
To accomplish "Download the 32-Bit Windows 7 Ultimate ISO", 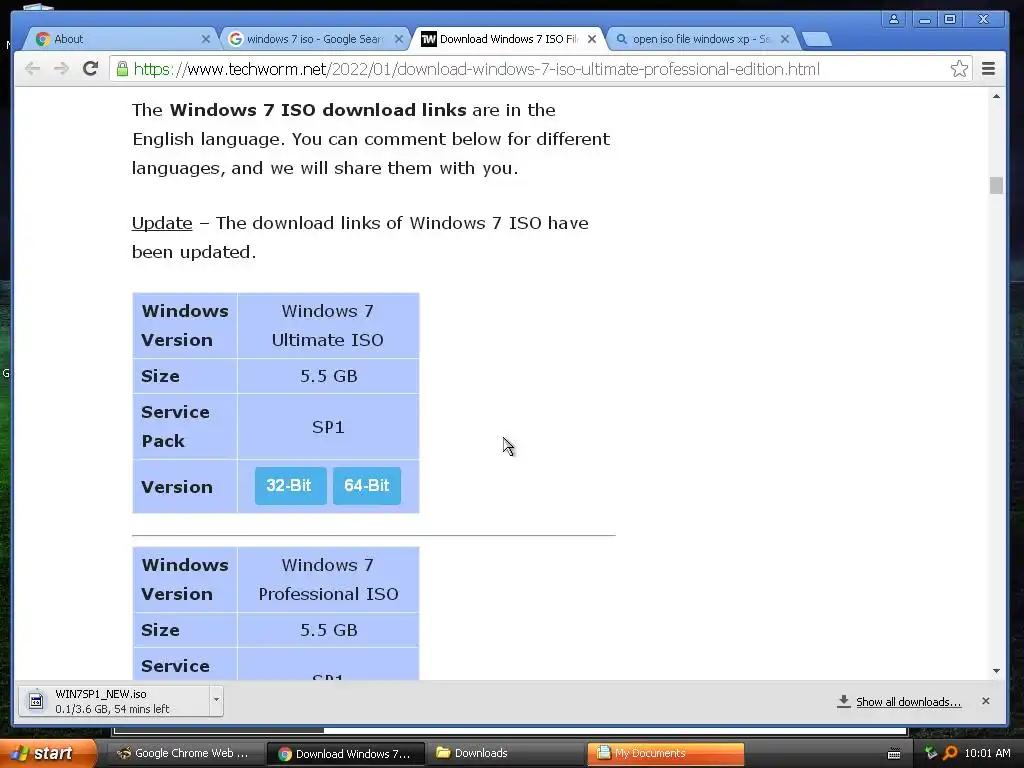I will coord(290,485).
